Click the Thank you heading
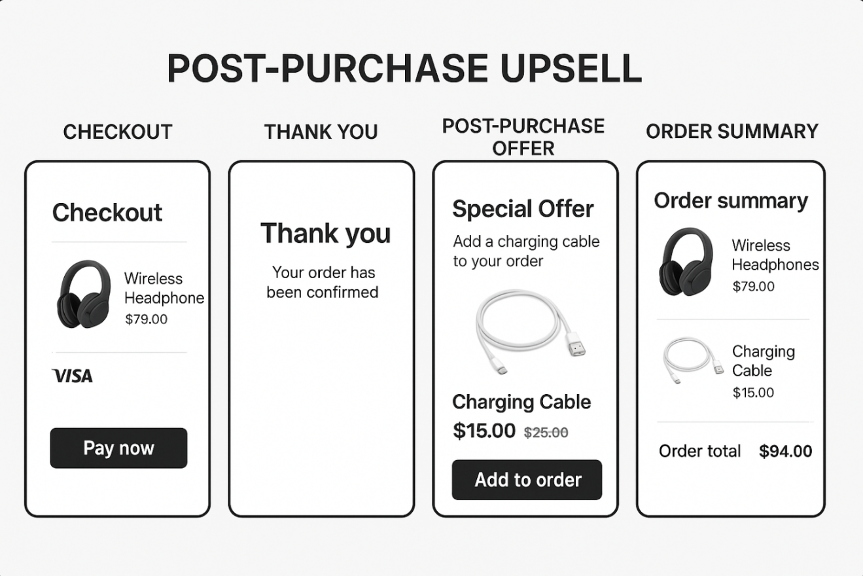The height and width of the screenshot is (576, 864). pos(325,234)
